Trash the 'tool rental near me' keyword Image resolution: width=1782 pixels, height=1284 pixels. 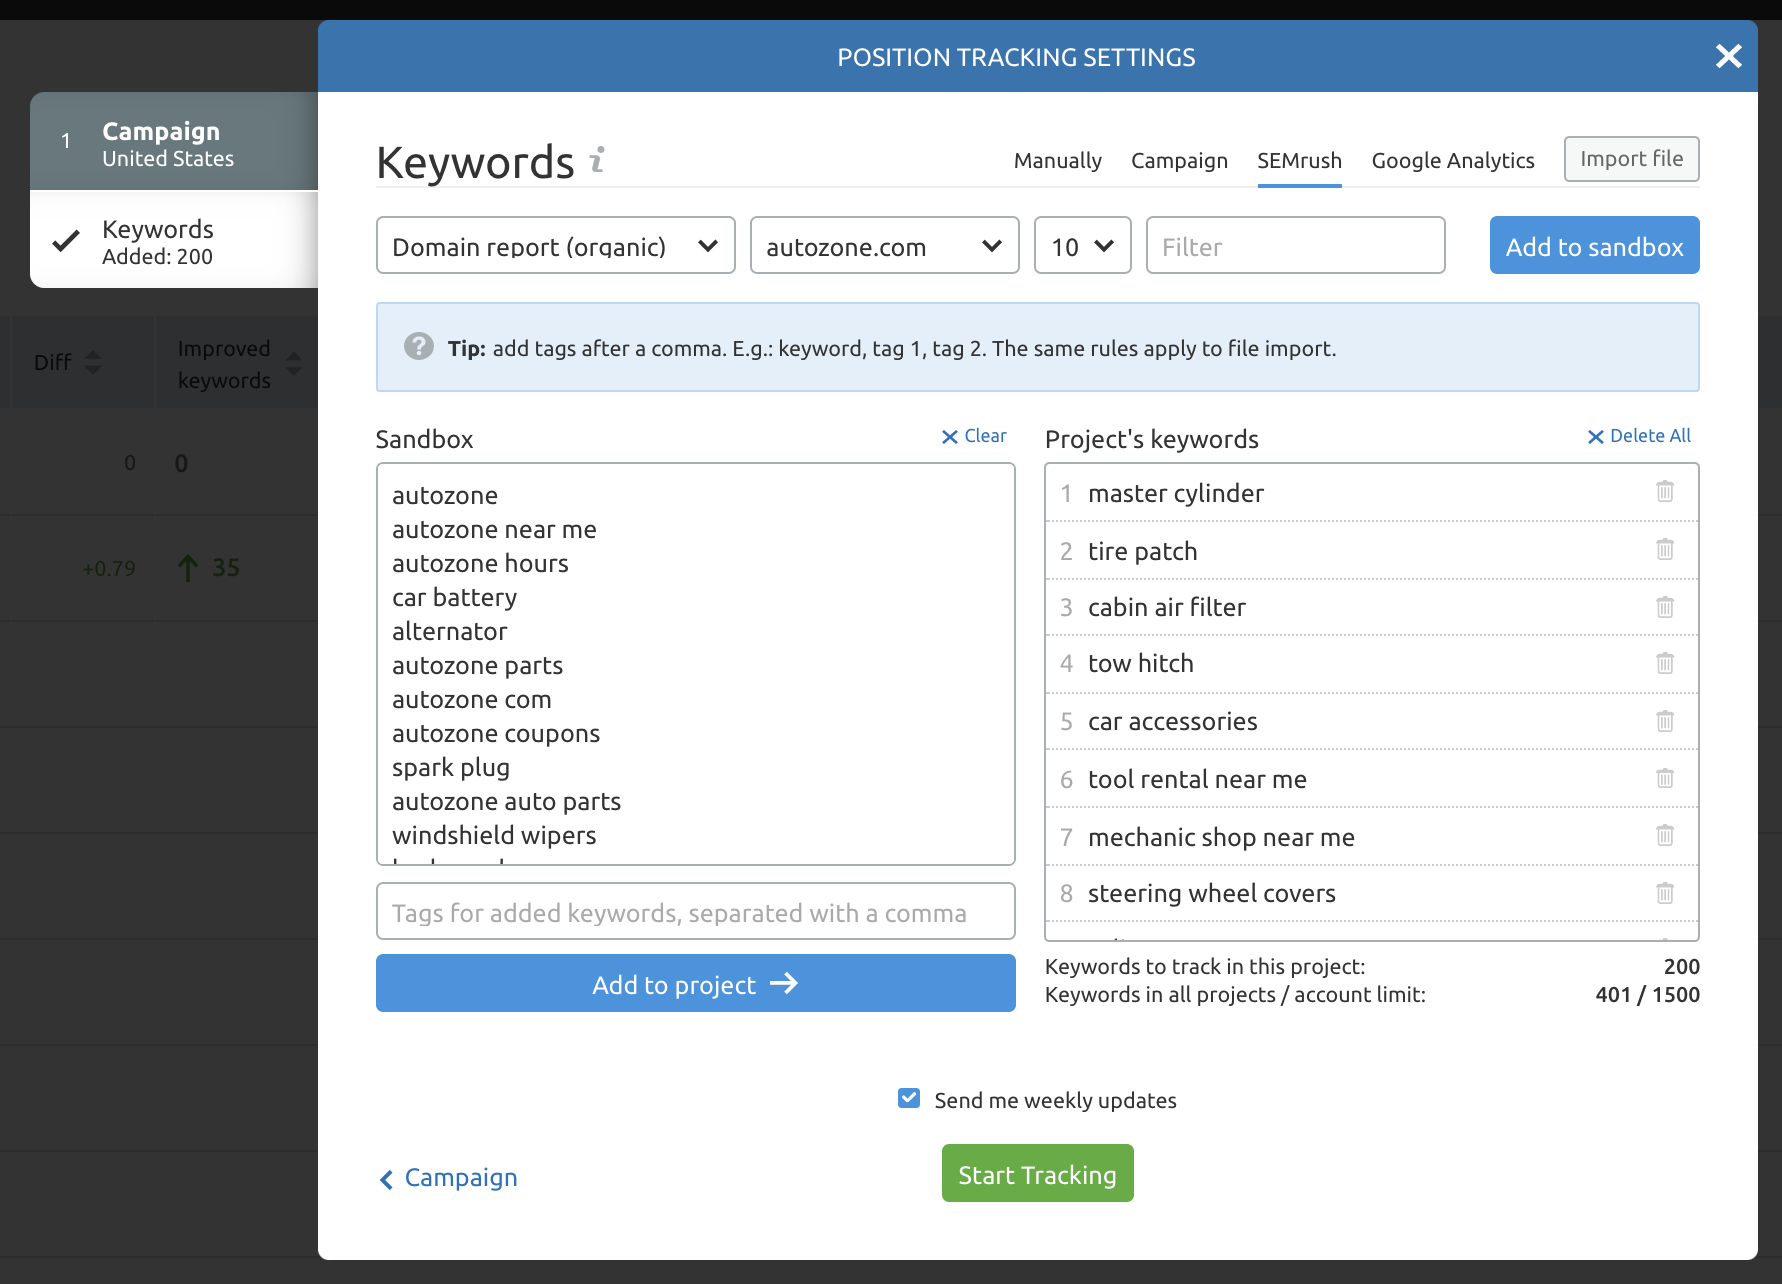(x=1665, y=778)
